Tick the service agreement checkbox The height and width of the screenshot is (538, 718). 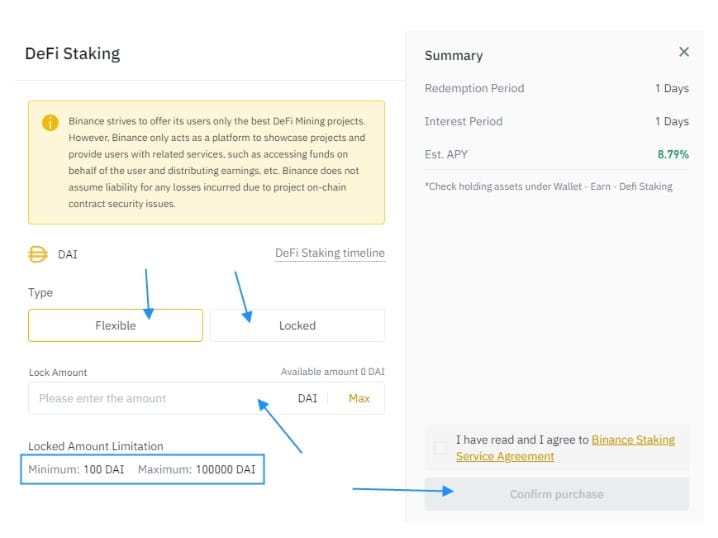440,448
